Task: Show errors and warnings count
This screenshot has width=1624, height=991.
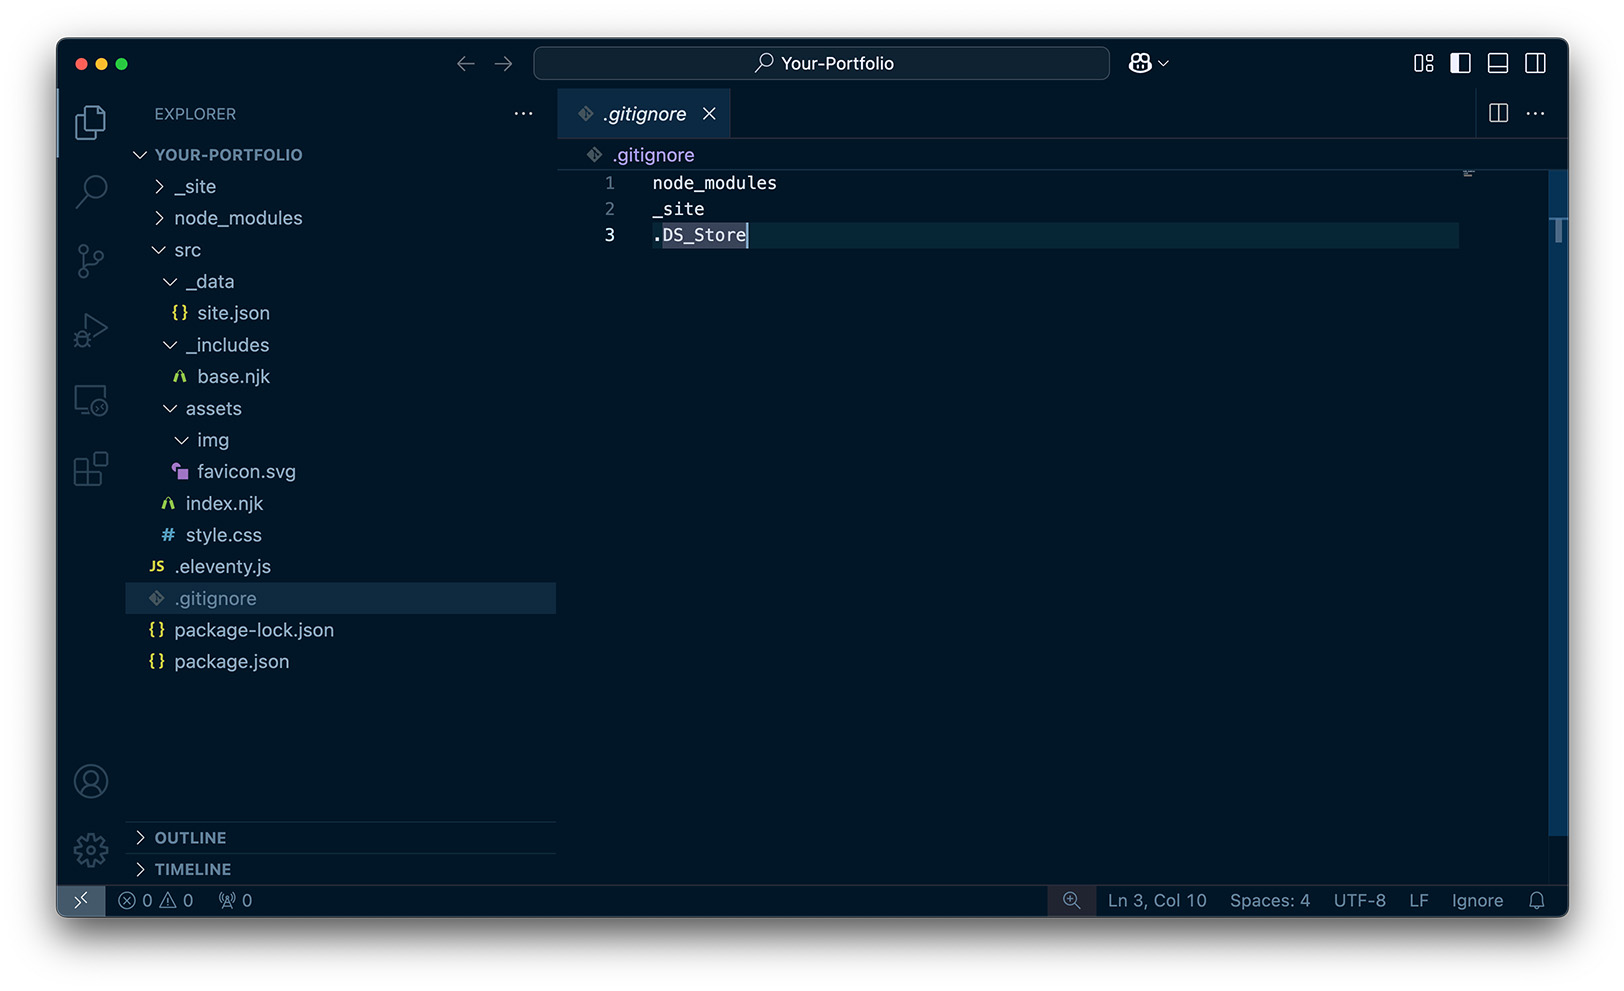Action: tap(155, 900)
